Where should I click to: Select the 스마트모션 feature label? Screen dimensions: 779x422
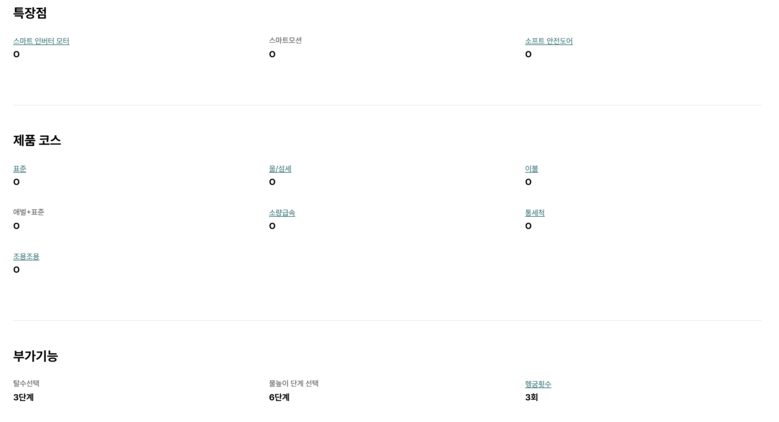point(285,40)
